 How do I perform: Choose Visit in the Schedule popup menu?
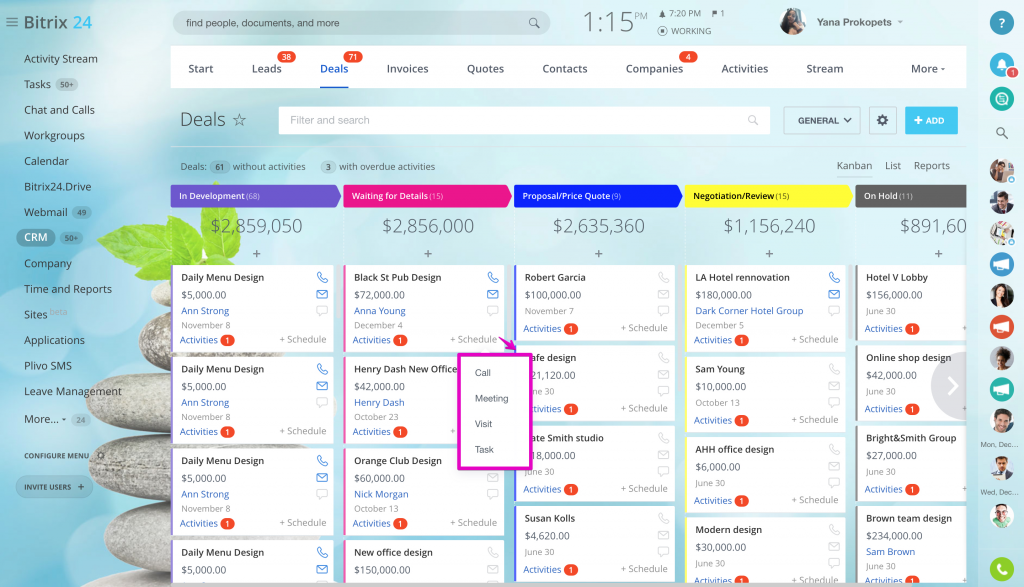[483, 424]
